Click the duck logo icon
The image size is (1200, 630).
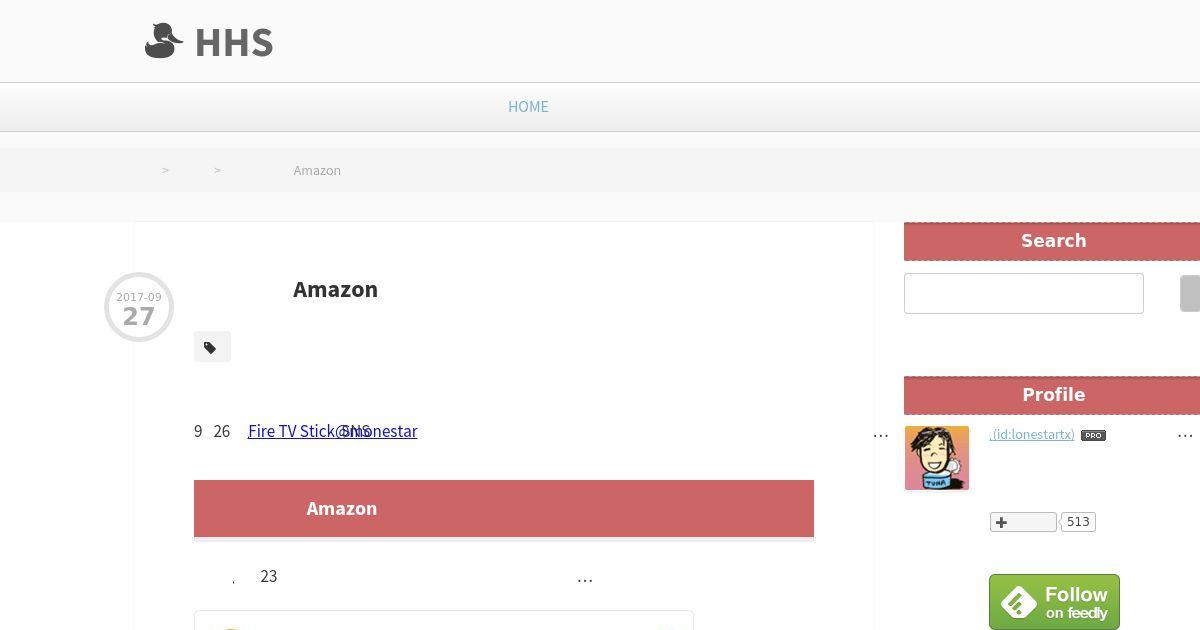coord(164,41)
